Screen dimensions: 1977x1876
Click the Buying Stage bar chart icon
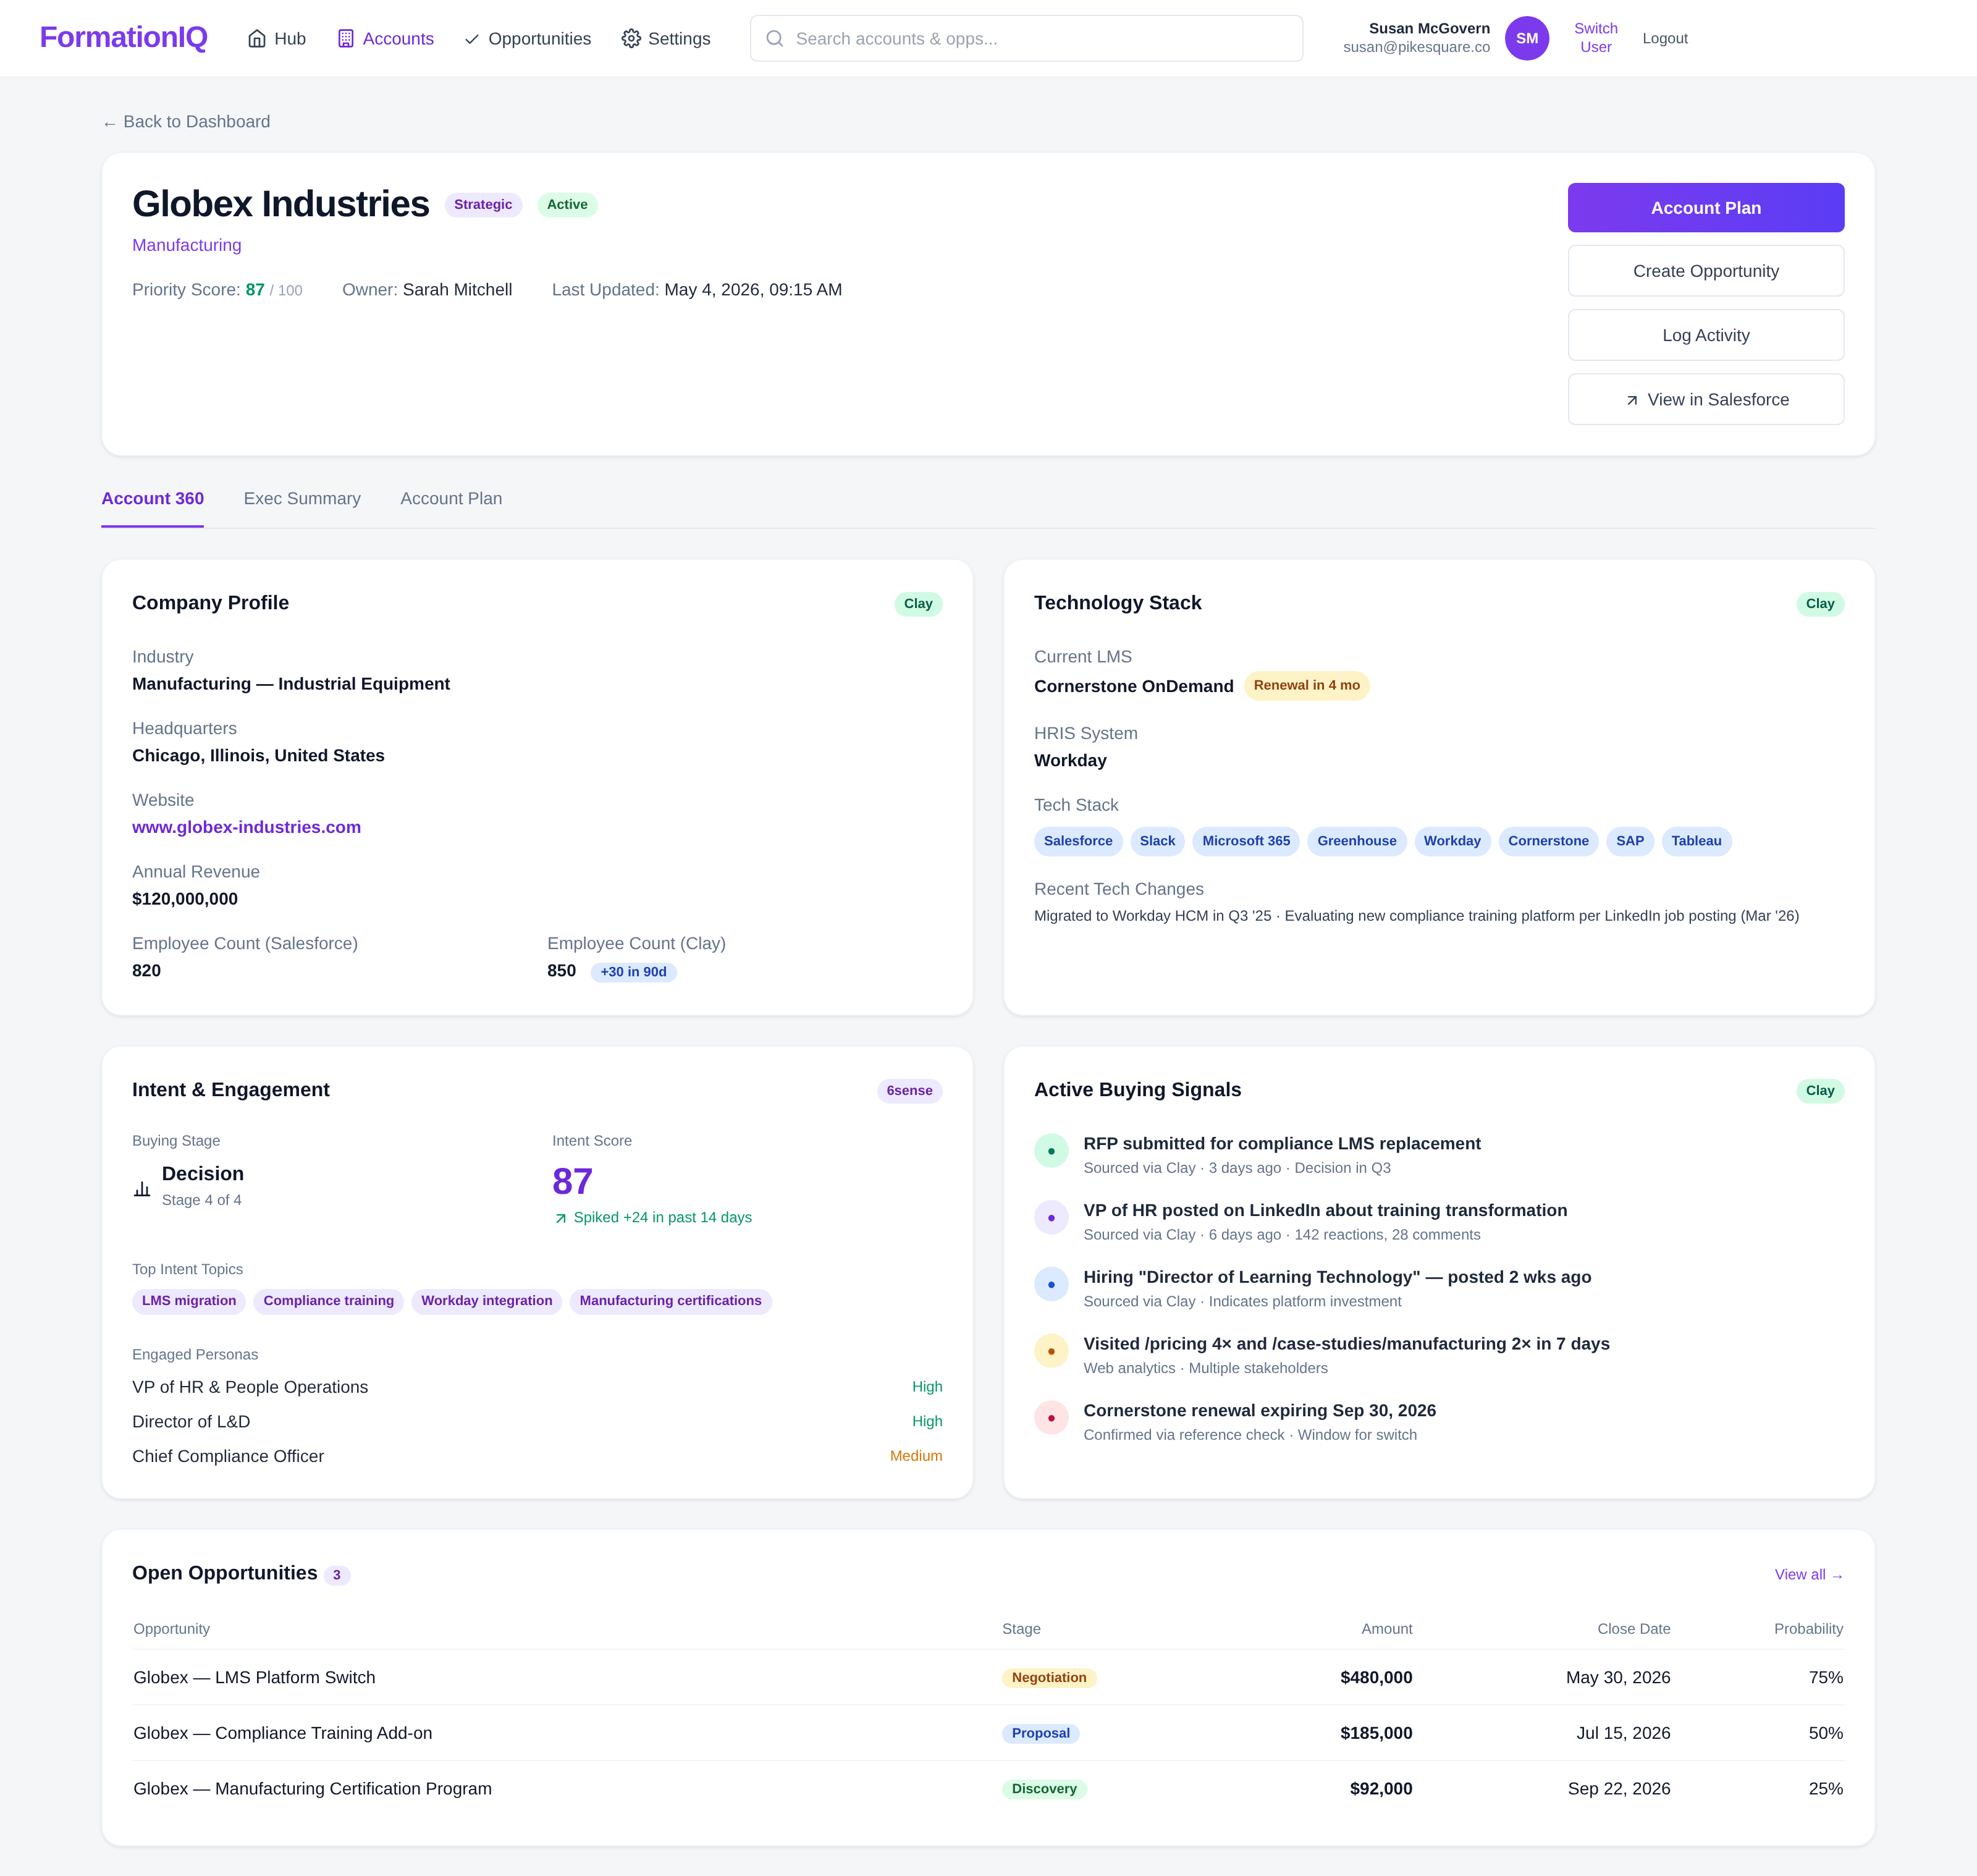coord(142,1189)
